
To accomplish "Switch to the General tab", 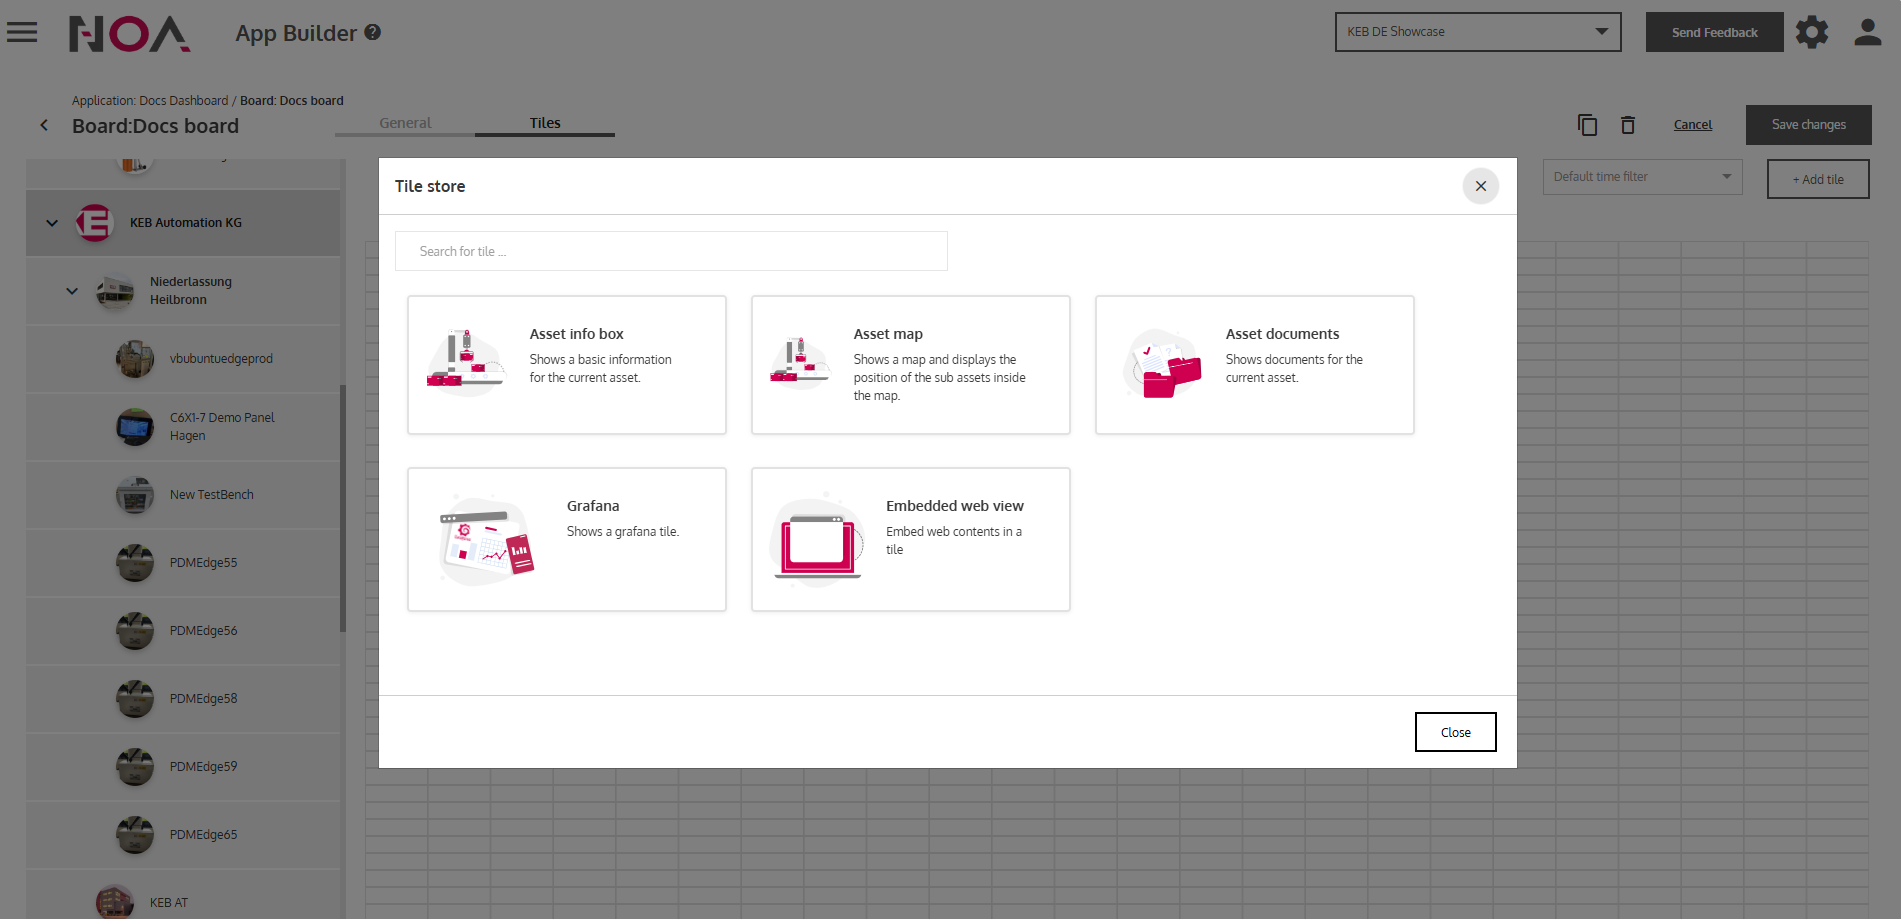I will click(x=405, y=123).
